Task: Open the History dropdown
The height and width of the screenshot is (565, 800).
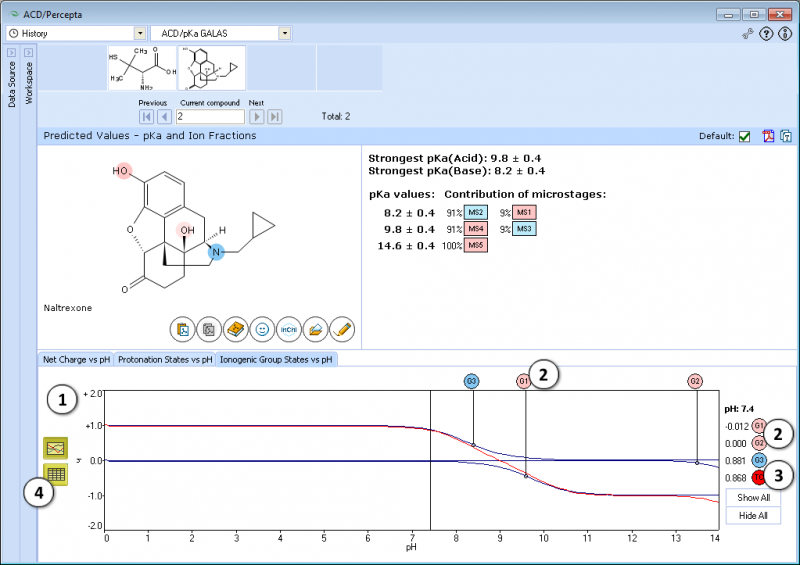Action: (140, 34)
